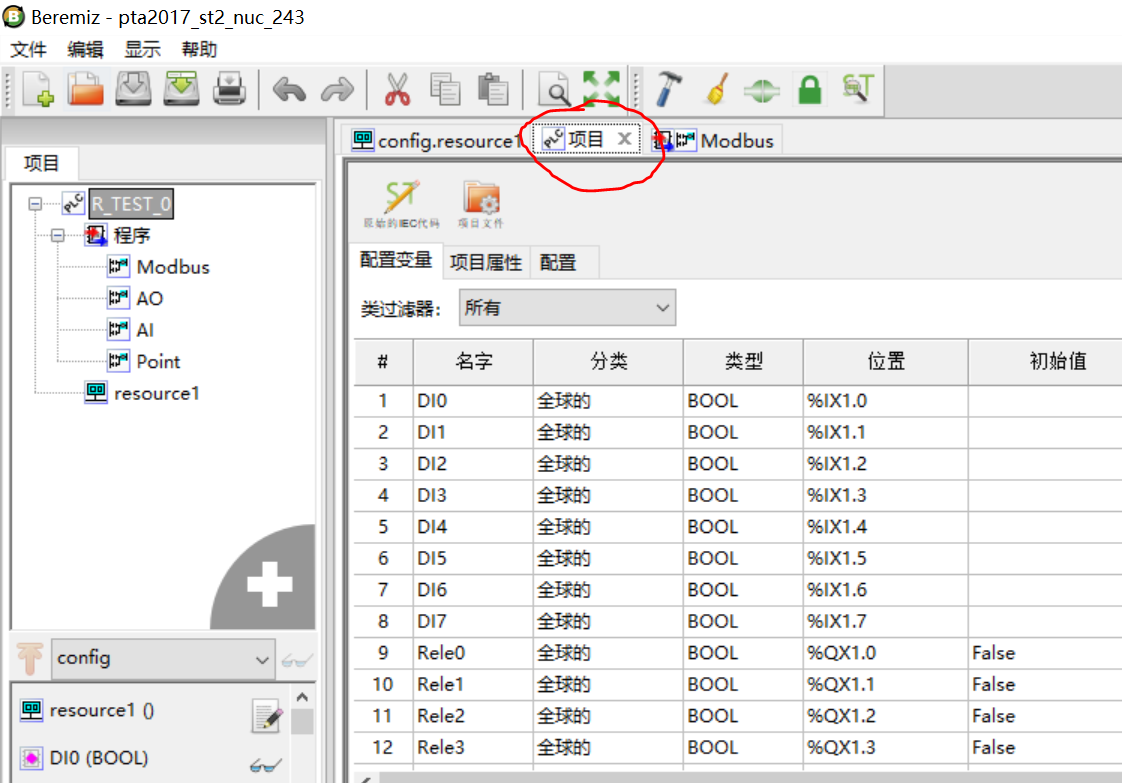
Task: Collapse the 程序 node in the project tree
Action: click(x=59, y=235)
